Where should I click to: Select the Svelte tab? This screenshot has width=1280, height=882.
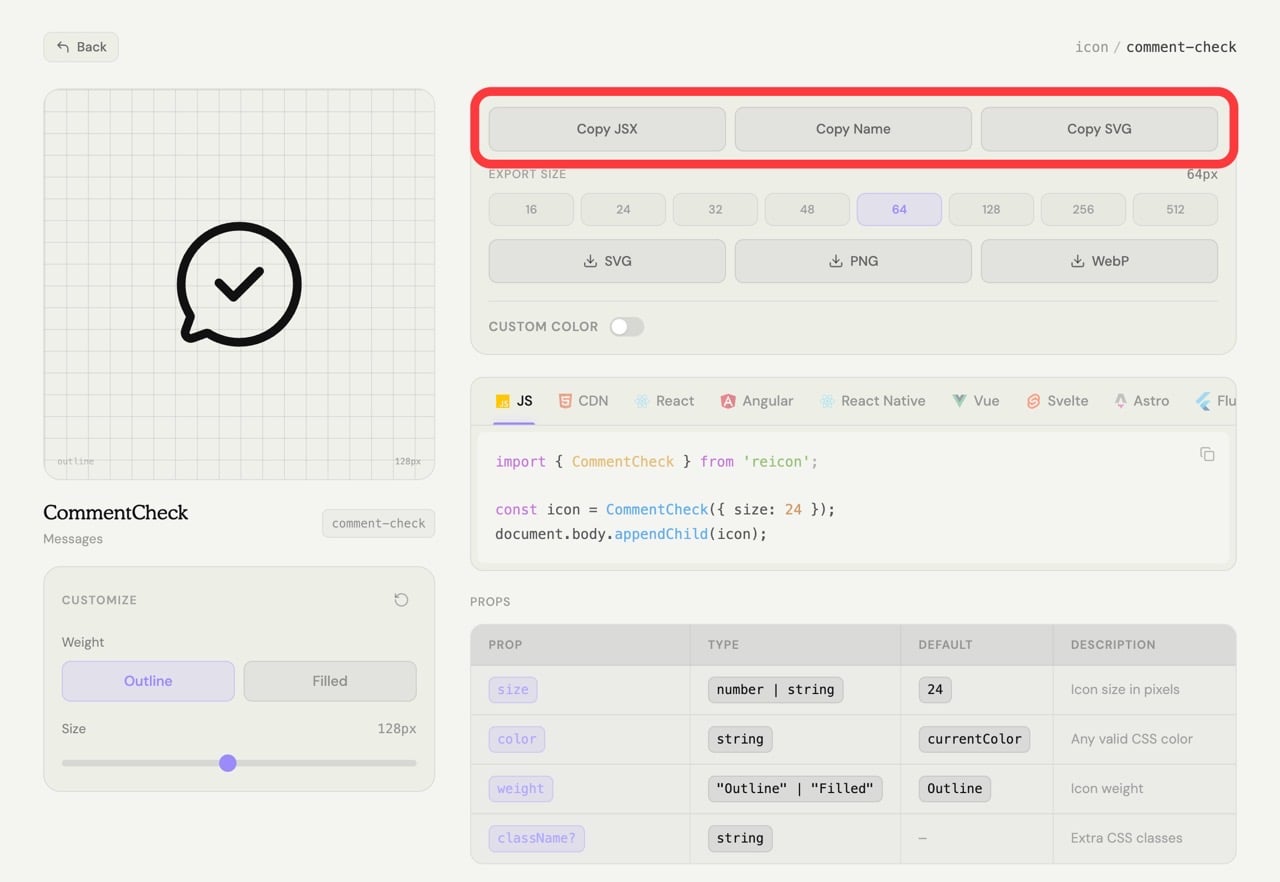tap(1057, 401)
